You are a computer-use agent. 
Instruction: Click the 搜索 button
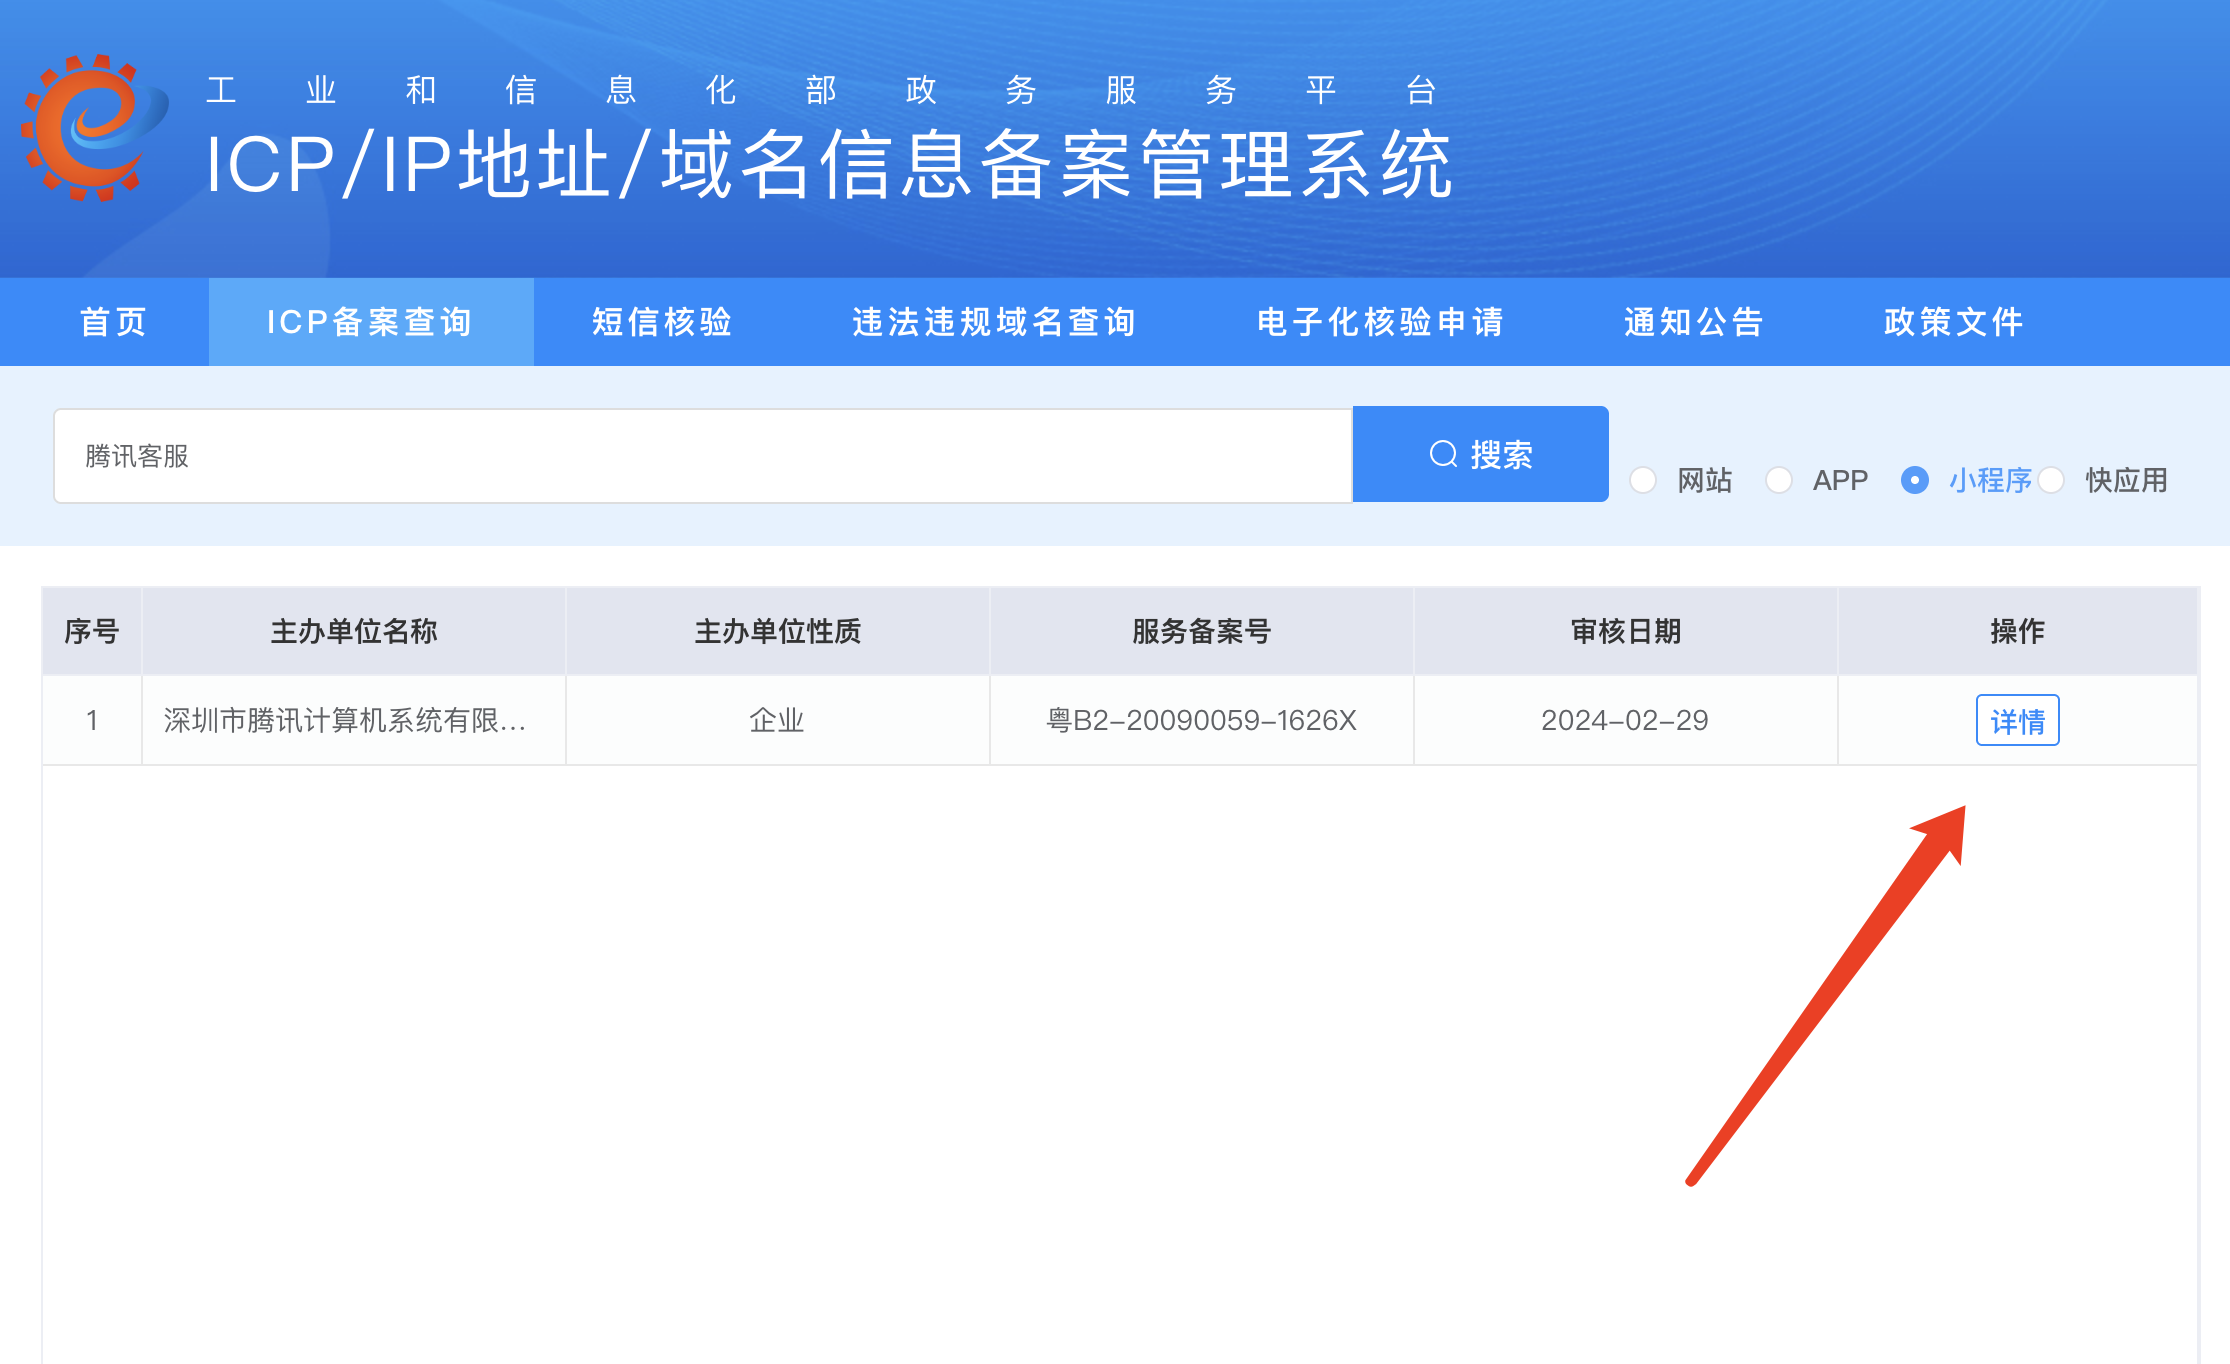tap(1480, 454)
